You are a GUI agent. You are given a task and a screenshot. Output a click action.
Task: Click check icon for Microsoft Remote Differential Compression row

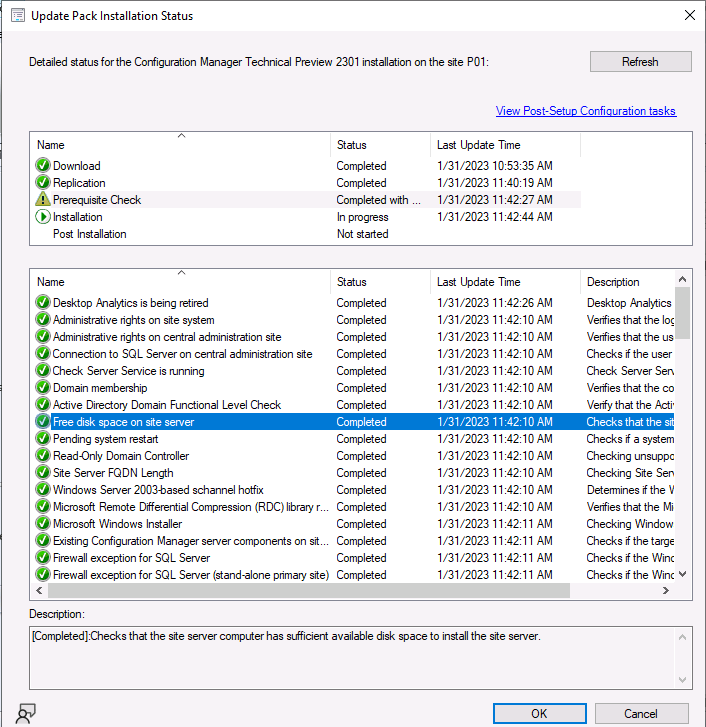(43, 507)
